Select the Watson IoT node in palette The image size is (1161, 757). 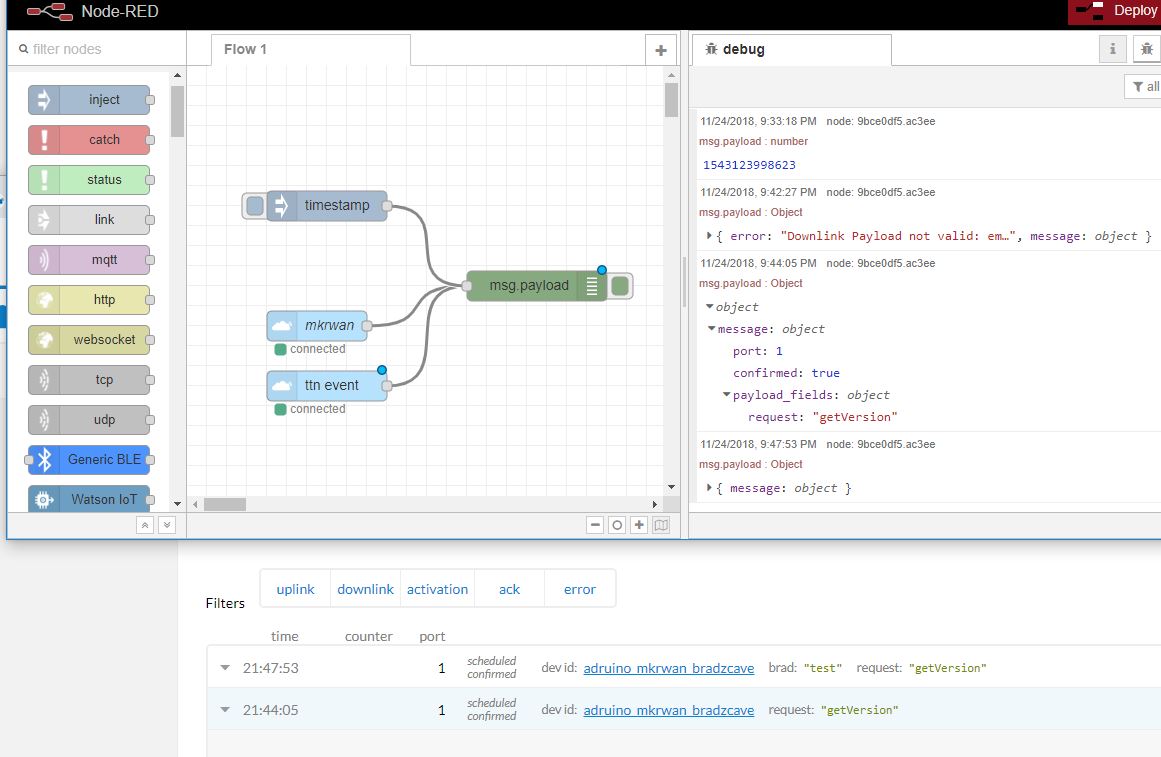click(89, 499)
